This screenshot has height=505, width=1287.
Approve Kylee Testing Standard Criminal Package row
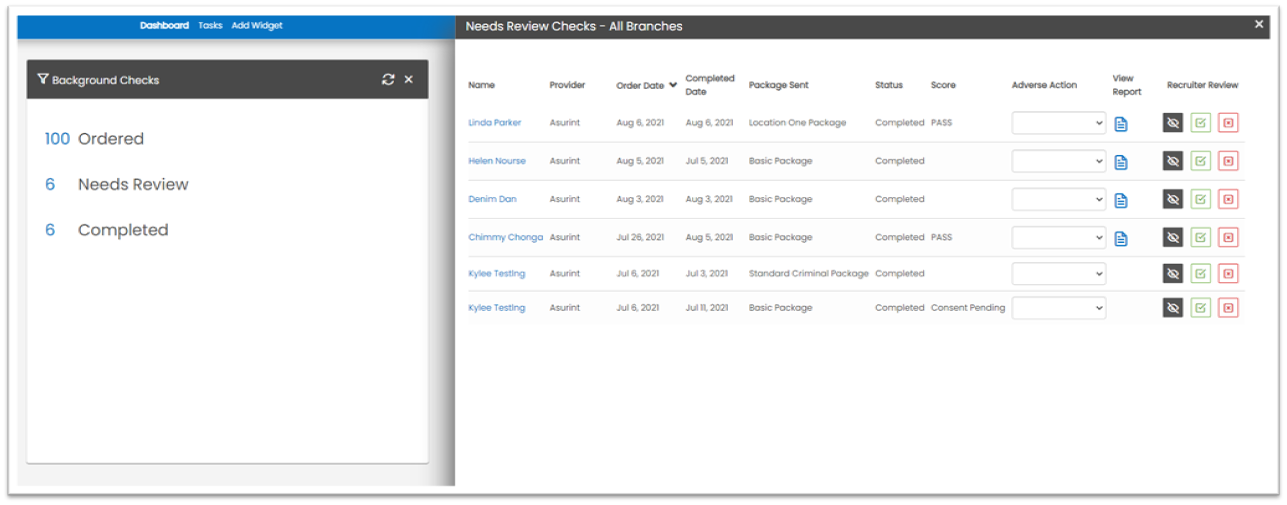[x=1200, y=274]
